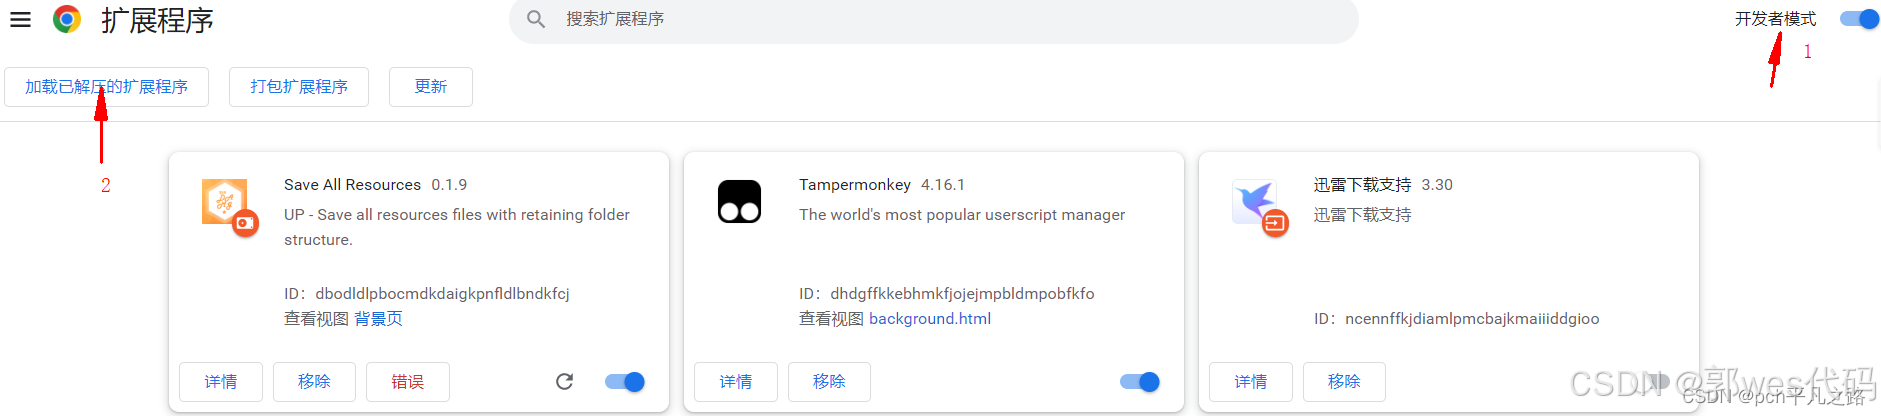The height and width of the screenshot is (416, 1881).
Task: Click the 扩展程序 page title
Action: coord(157,20)
